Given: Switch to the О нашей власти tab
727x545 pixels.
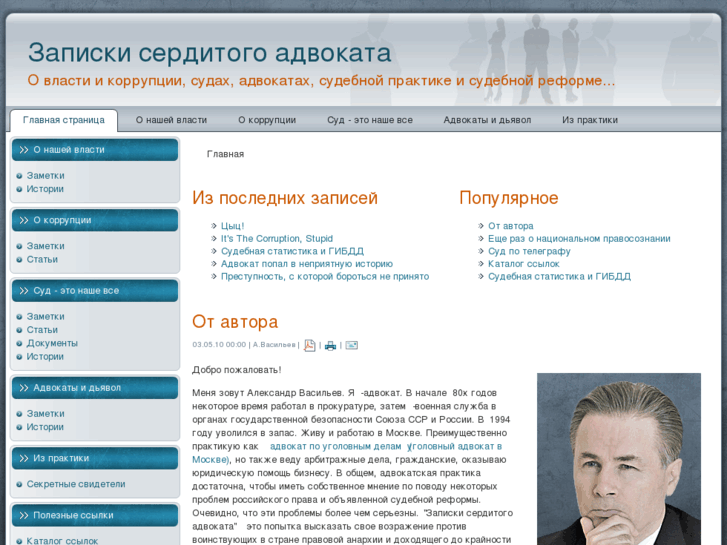Looking at the screenshot, I should point(171,120).
